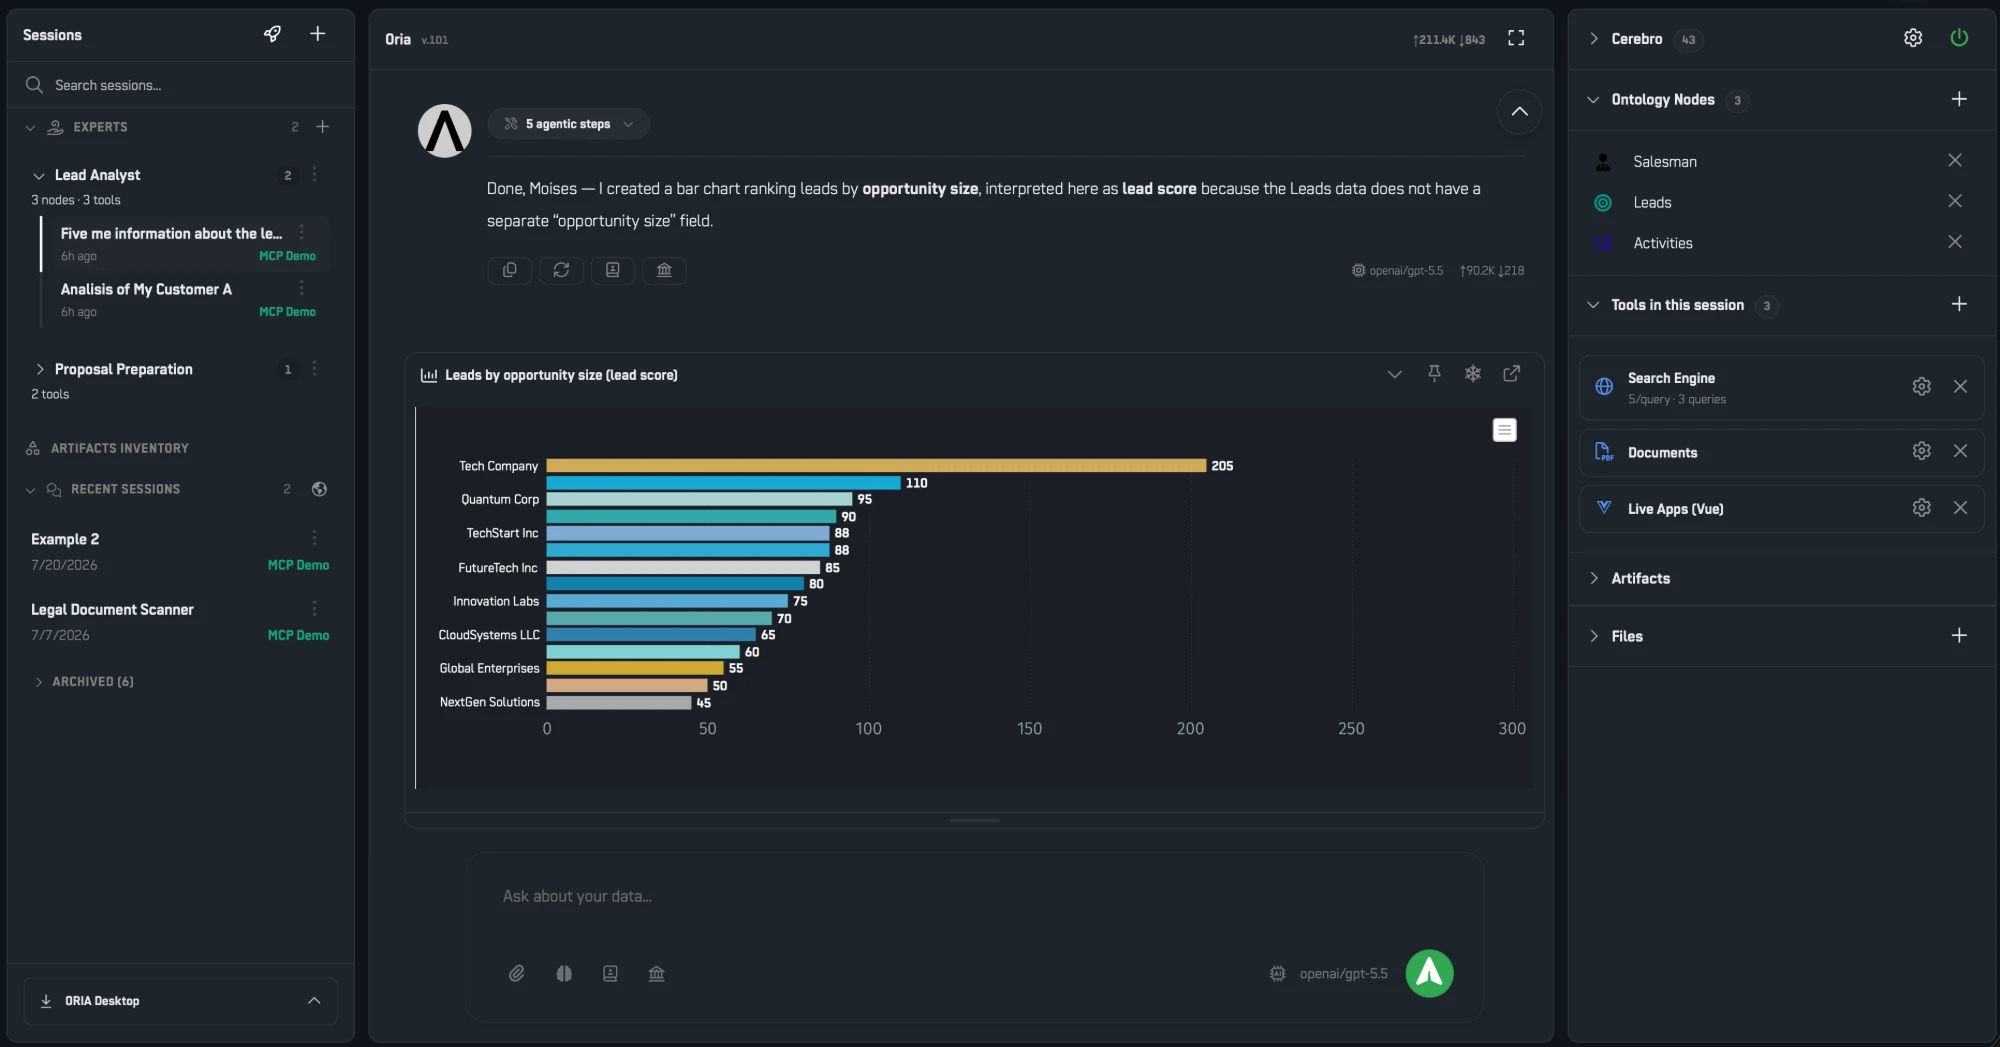Expand the Files section

[1594, 636]
